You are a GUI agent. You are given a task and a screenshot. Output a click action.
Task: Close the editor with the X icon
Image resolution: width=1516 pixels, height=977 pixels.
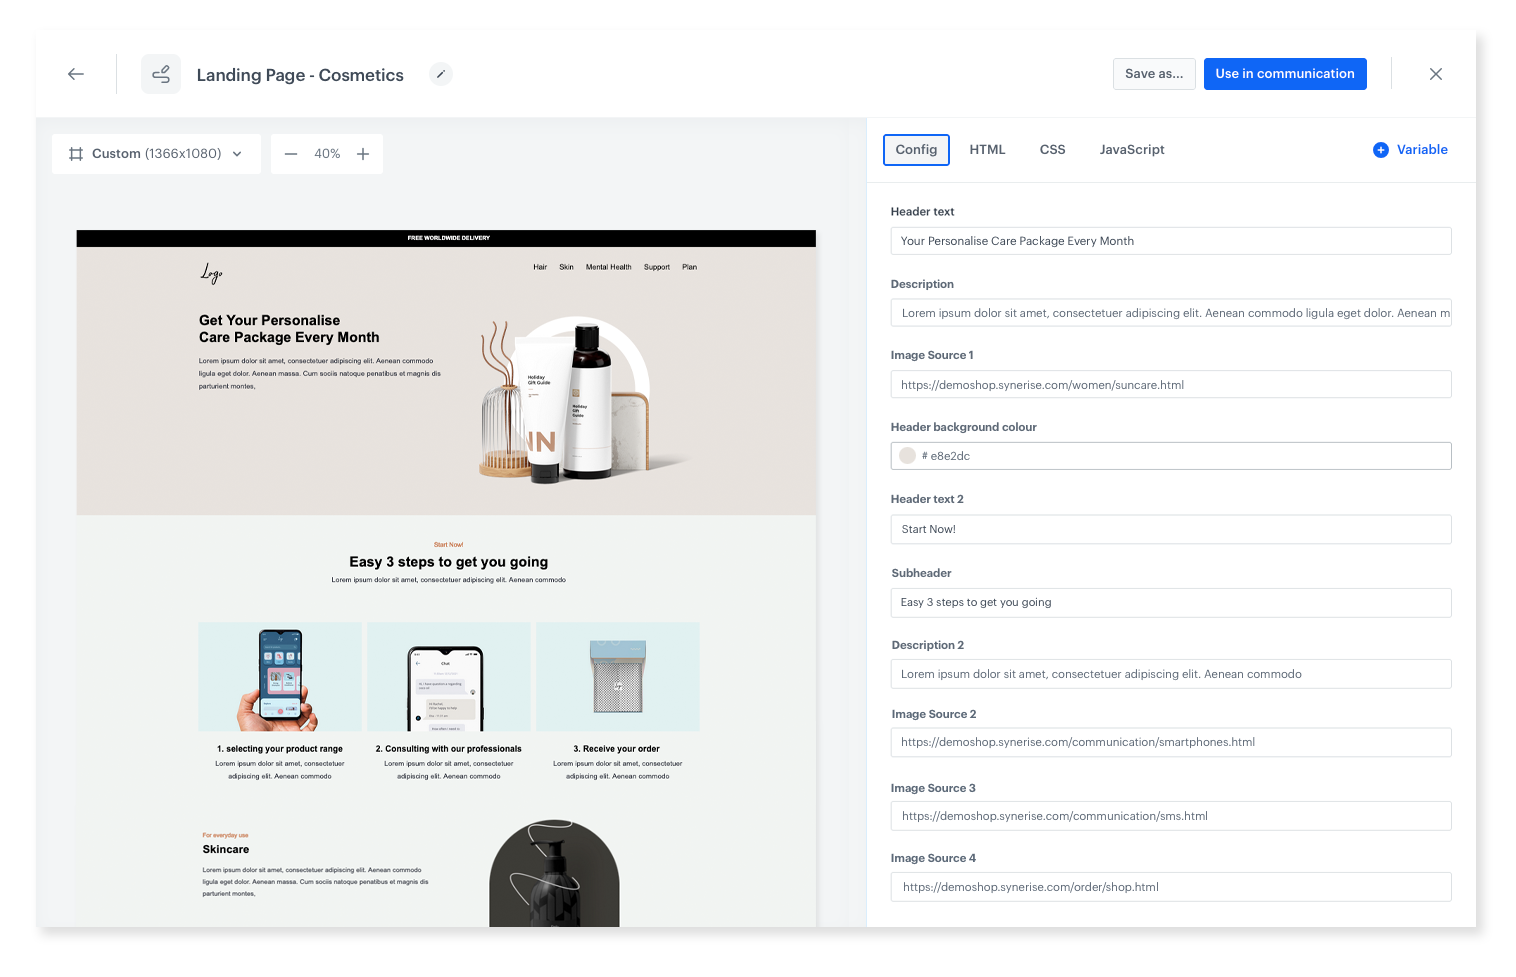[x=1436, y=74]
